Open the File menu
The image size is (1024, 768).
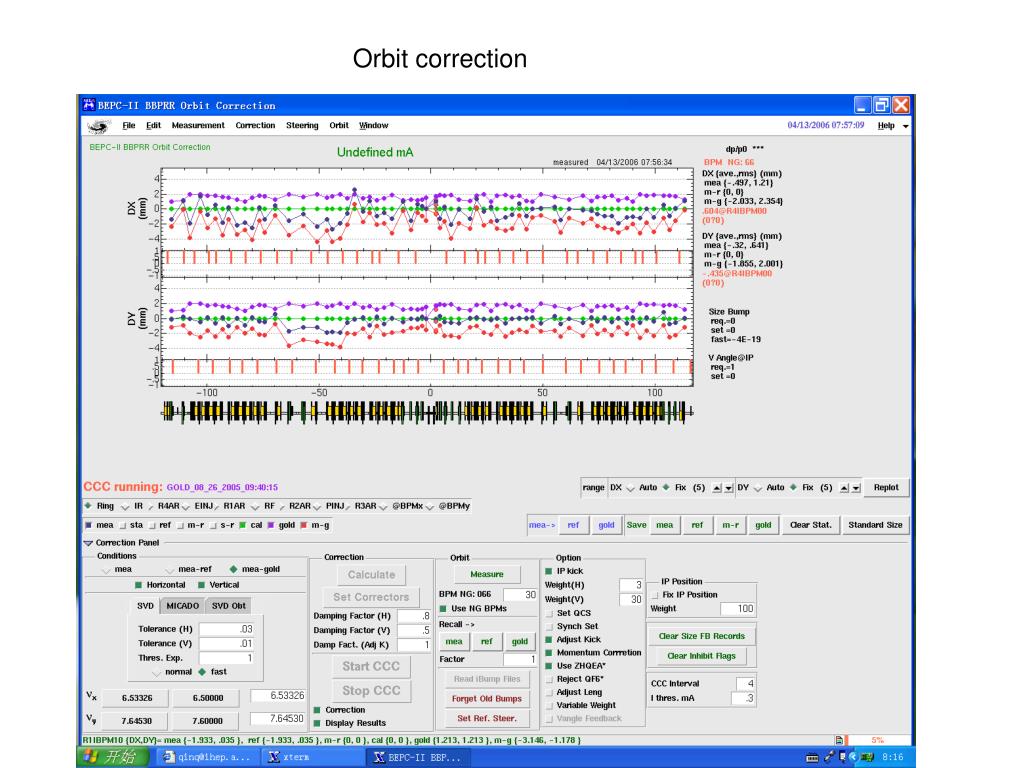tap(129, 125)
